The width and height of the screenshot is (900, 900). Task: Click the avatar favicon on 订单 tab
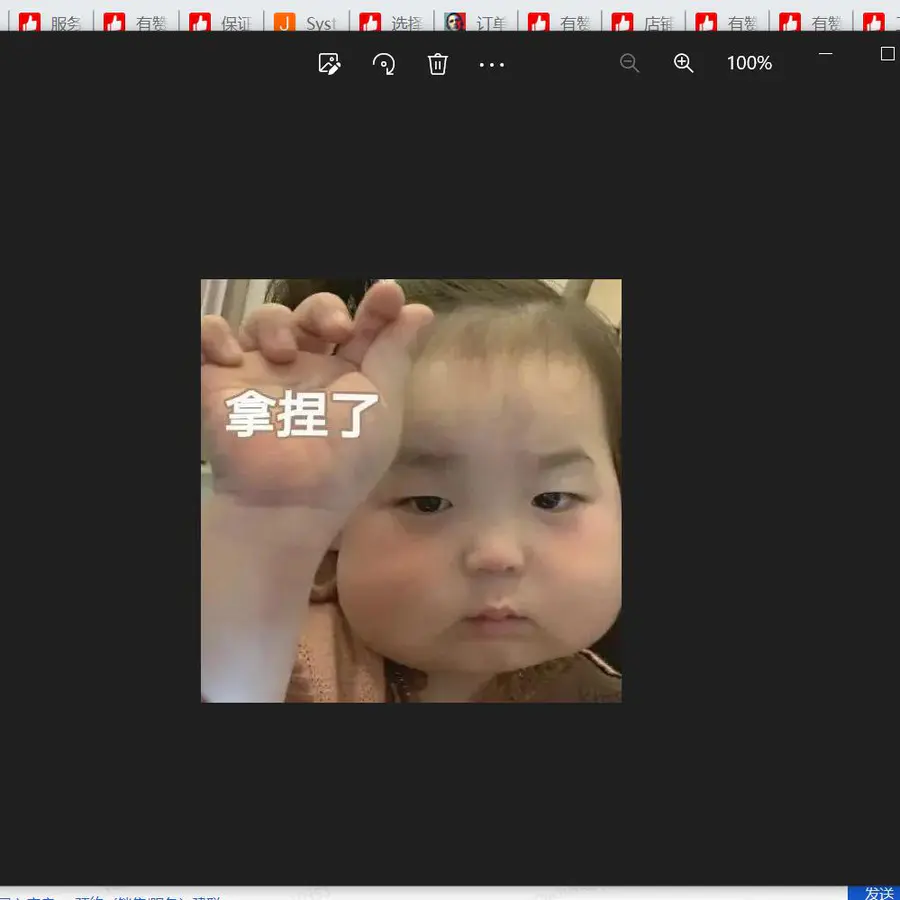click(455, 23)
